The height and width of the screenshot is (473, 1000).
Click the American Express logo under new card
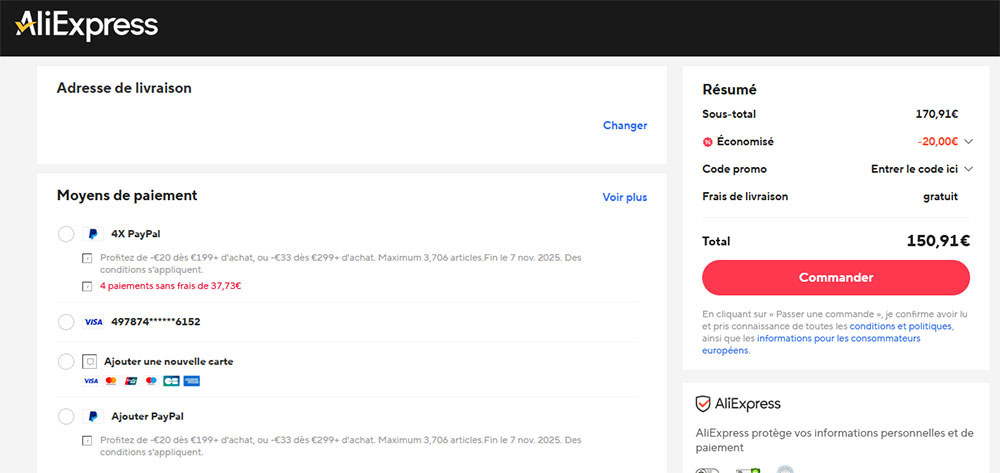click(192, 381)
